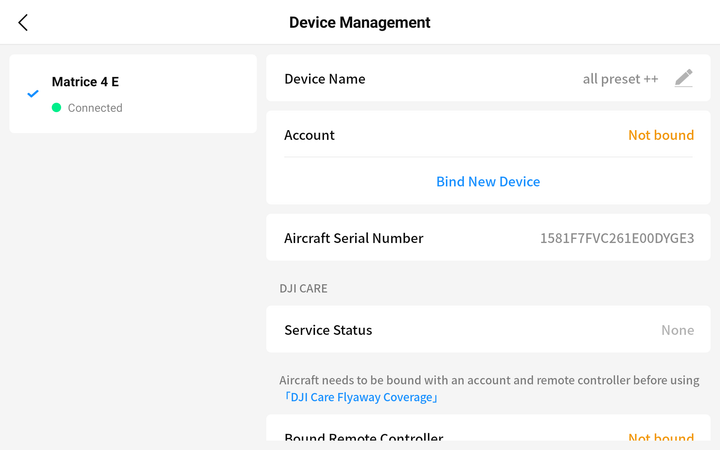This screenshot has height=450, width=720.
Task: Select the Aircraft Serial Number value text
Action: (x=617, y=238)
